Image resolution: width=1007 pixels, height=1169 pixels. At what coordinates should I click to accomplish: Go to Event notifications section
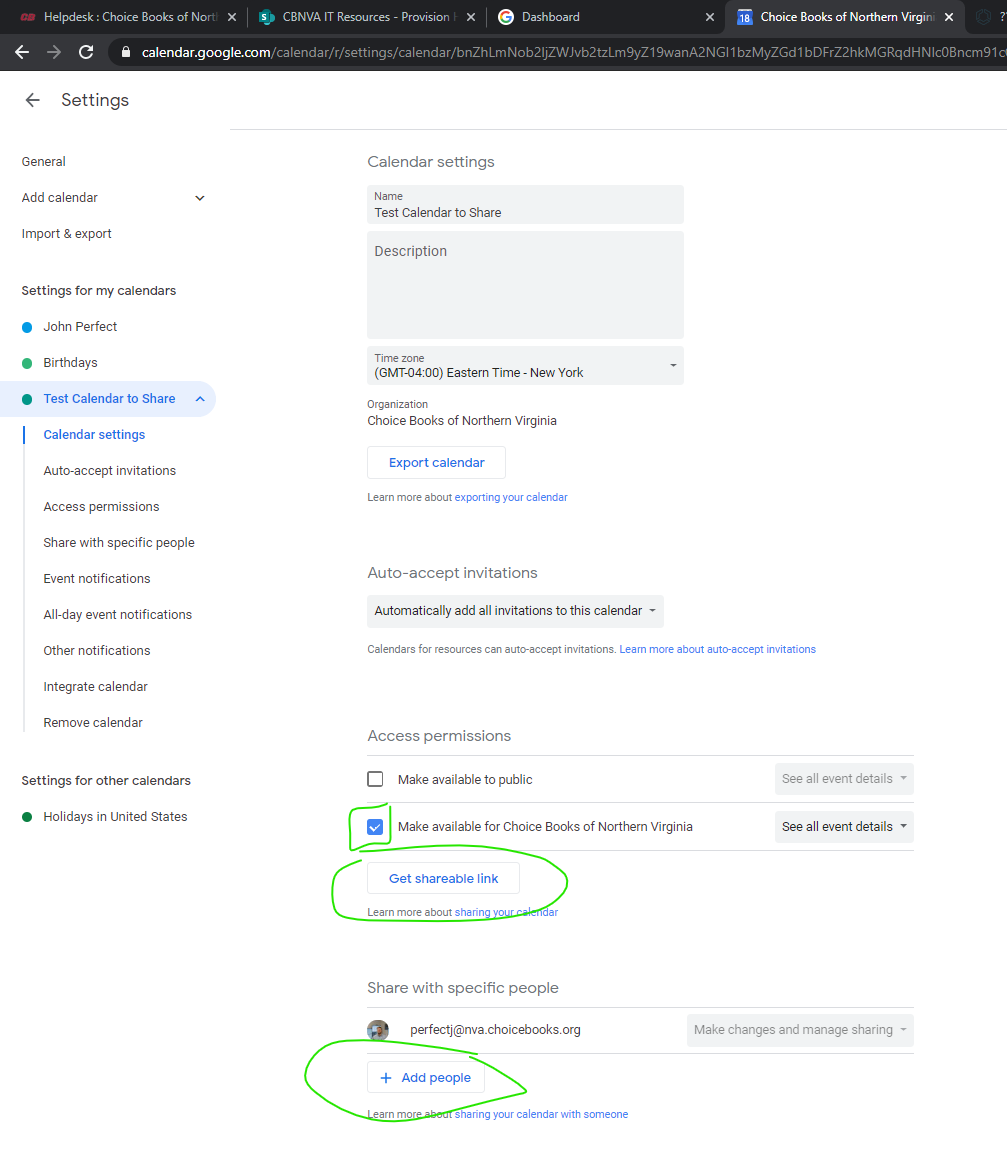pos(97,579)
